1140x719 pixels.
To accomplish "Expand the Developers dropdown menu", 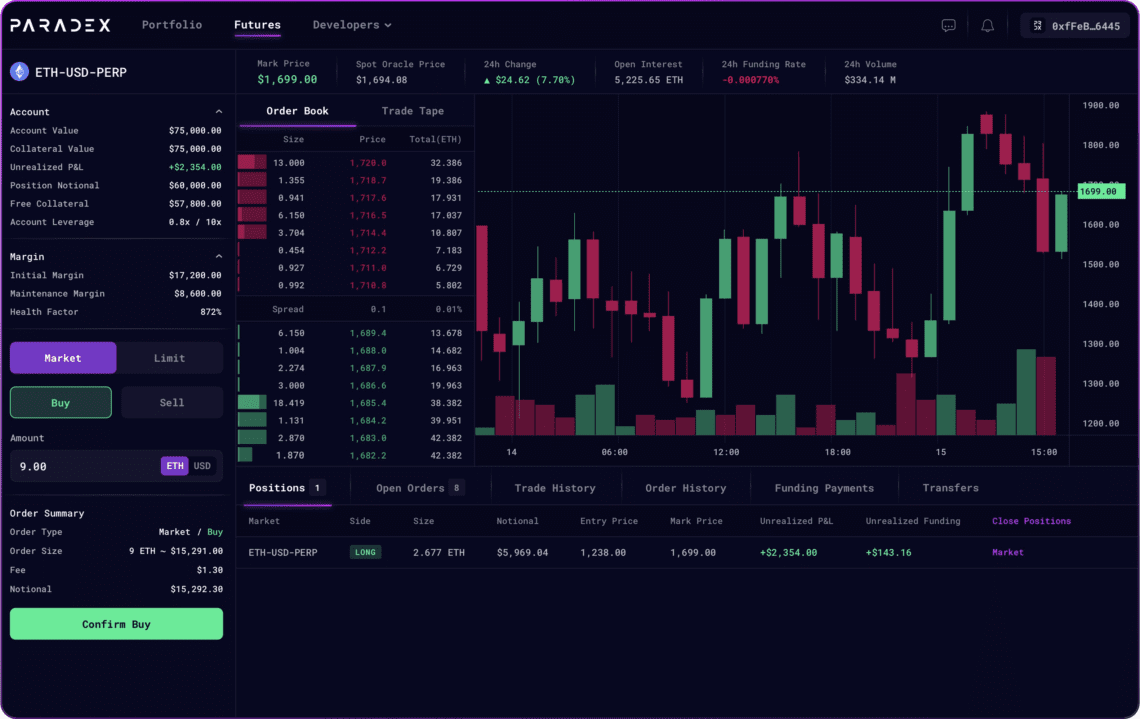I will pos(352,25).
